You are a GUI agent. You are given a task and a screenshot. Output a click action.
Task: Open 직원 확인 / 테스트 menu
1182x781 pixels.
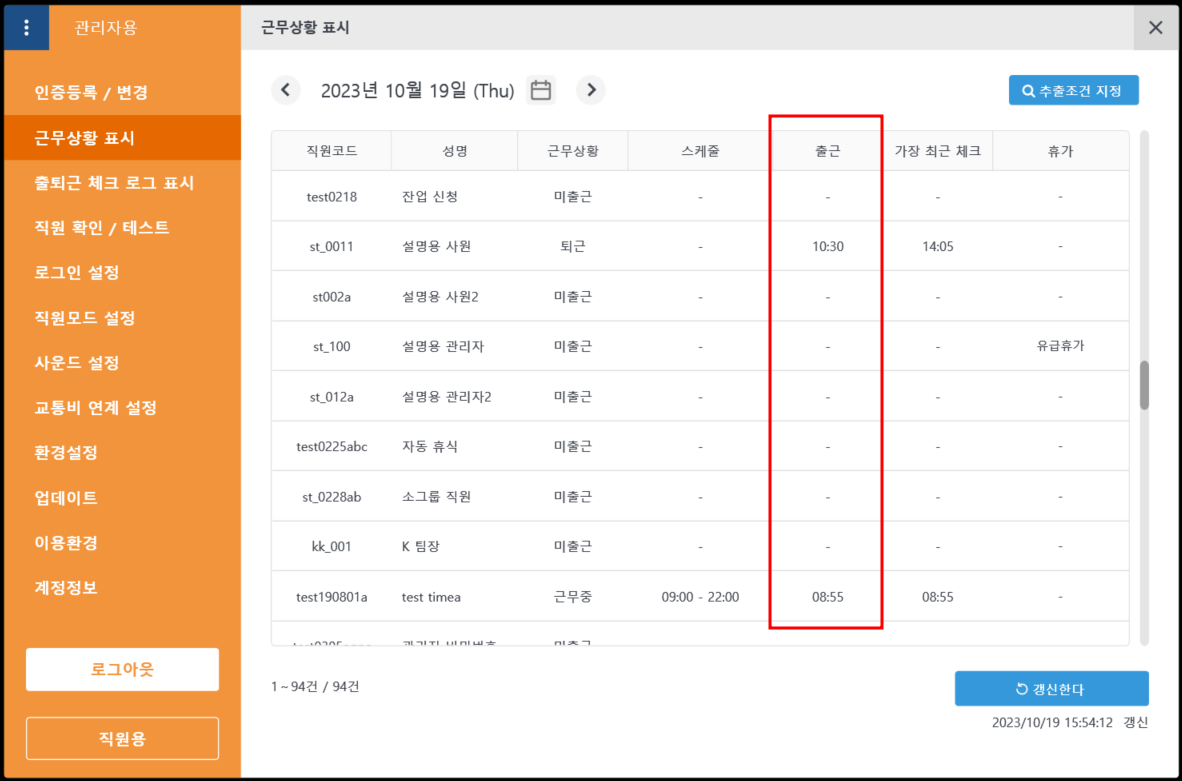102,228
